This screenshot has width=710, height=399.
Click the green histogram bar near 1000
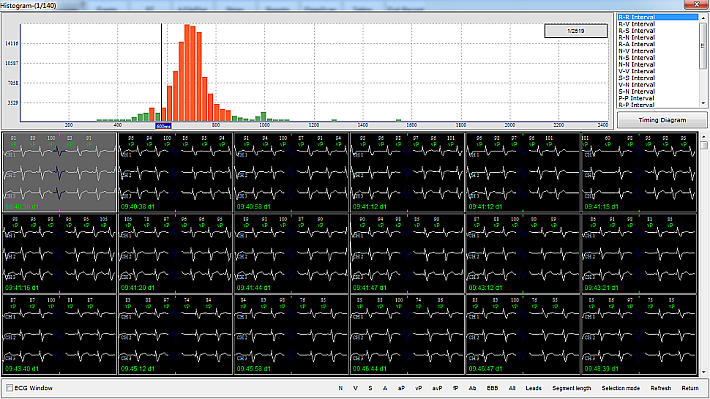(x=264, y=117)
